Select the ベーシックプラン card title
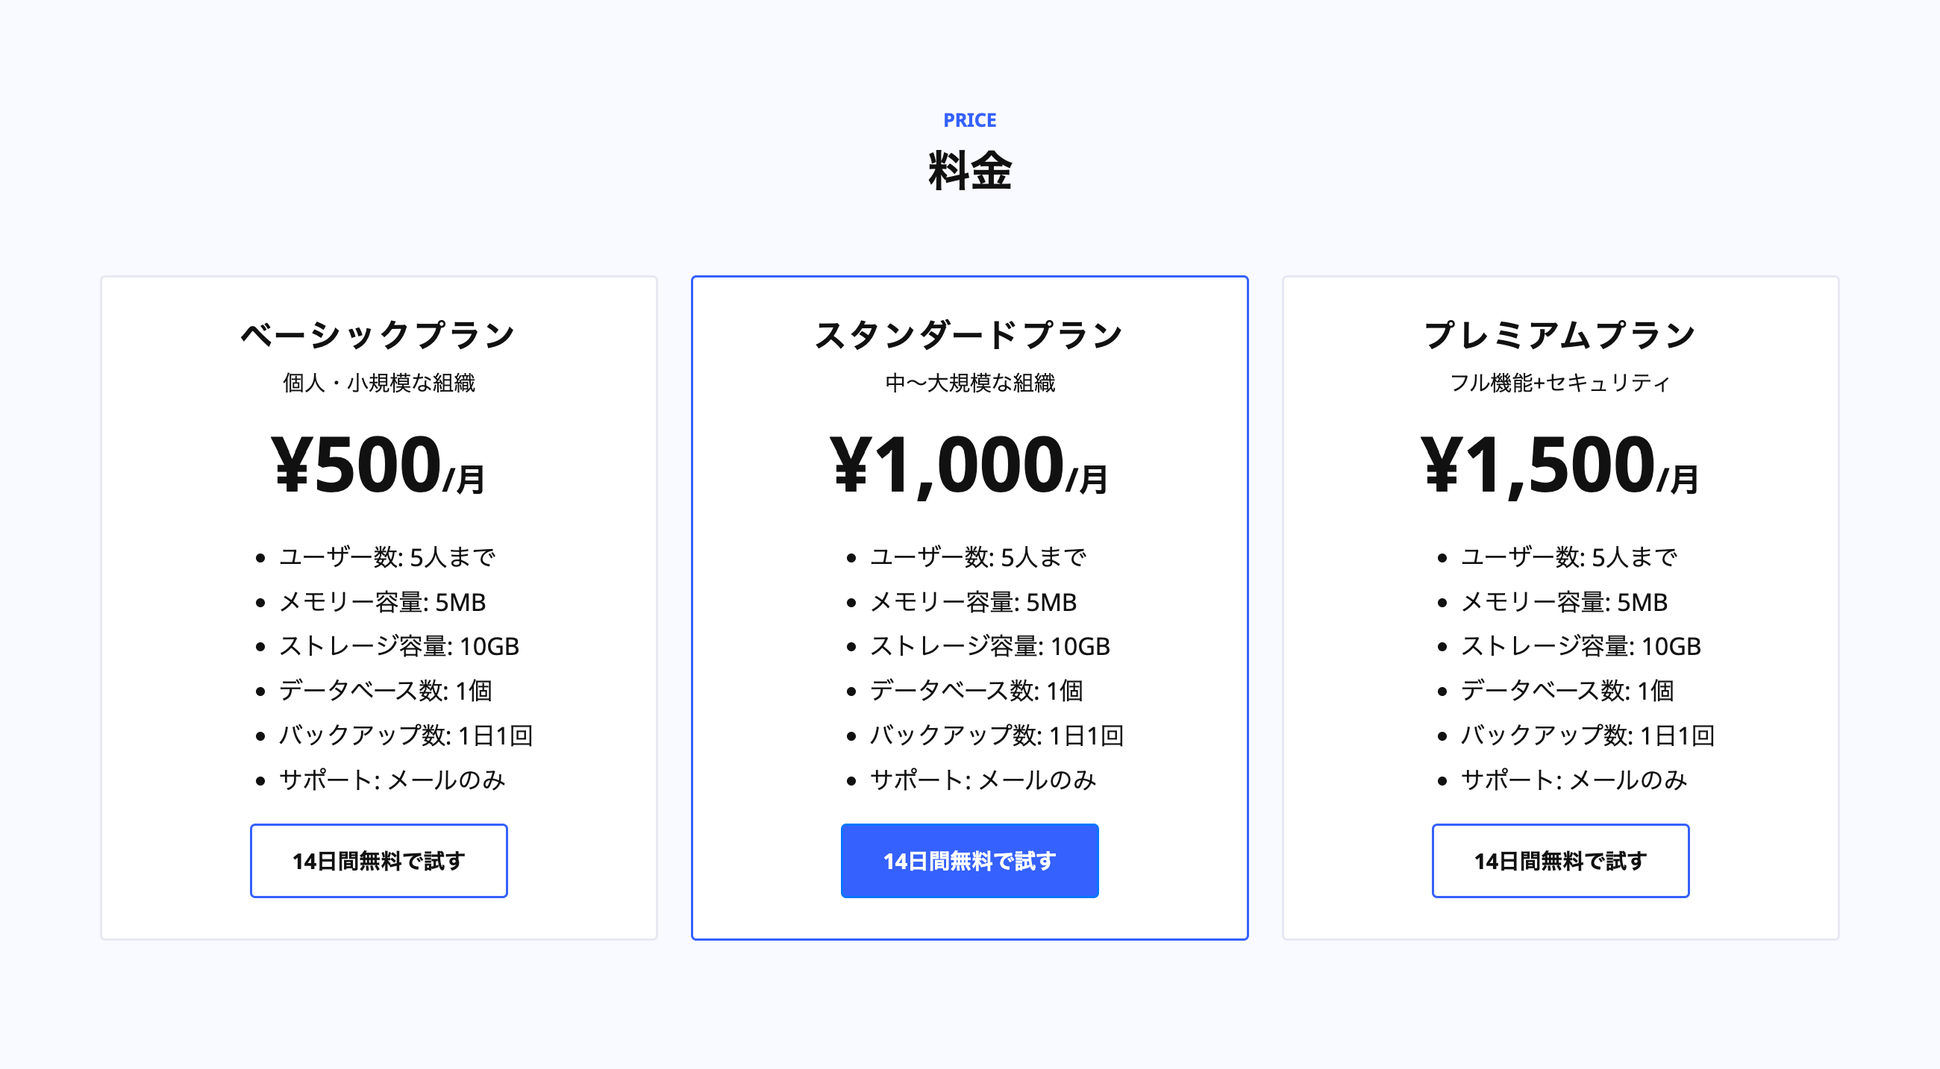The width and height of the screenshot is (1940, 1069). pyautogui.click(x=378, y=334)
